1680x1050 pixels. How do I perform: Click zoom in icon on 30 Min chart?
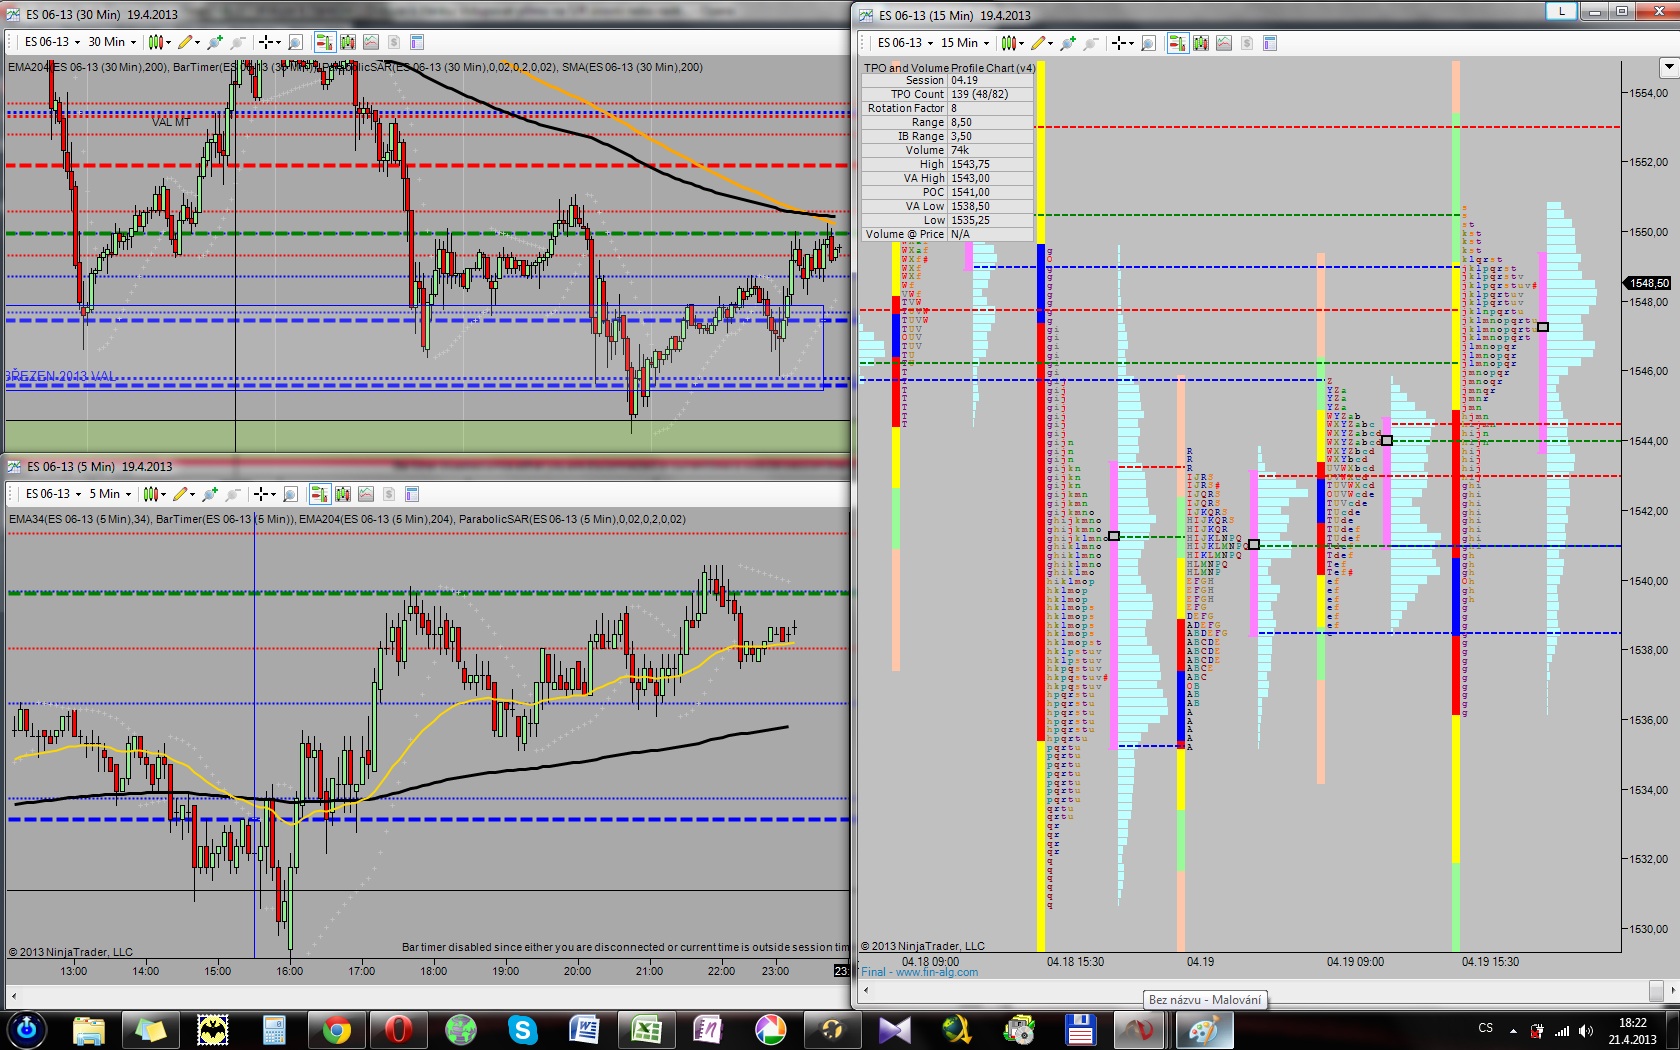click(214, 42)
